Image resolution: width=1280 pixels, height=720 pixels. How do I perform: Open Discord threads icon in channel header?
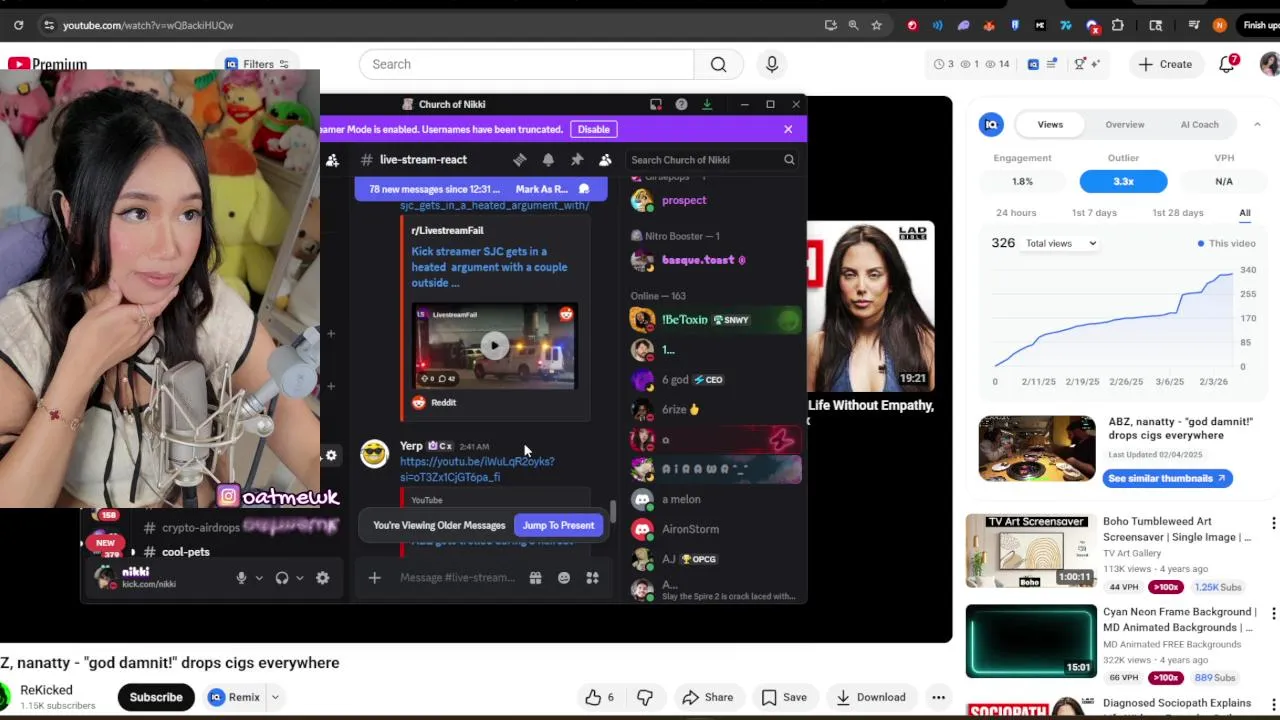click(519, 160)
